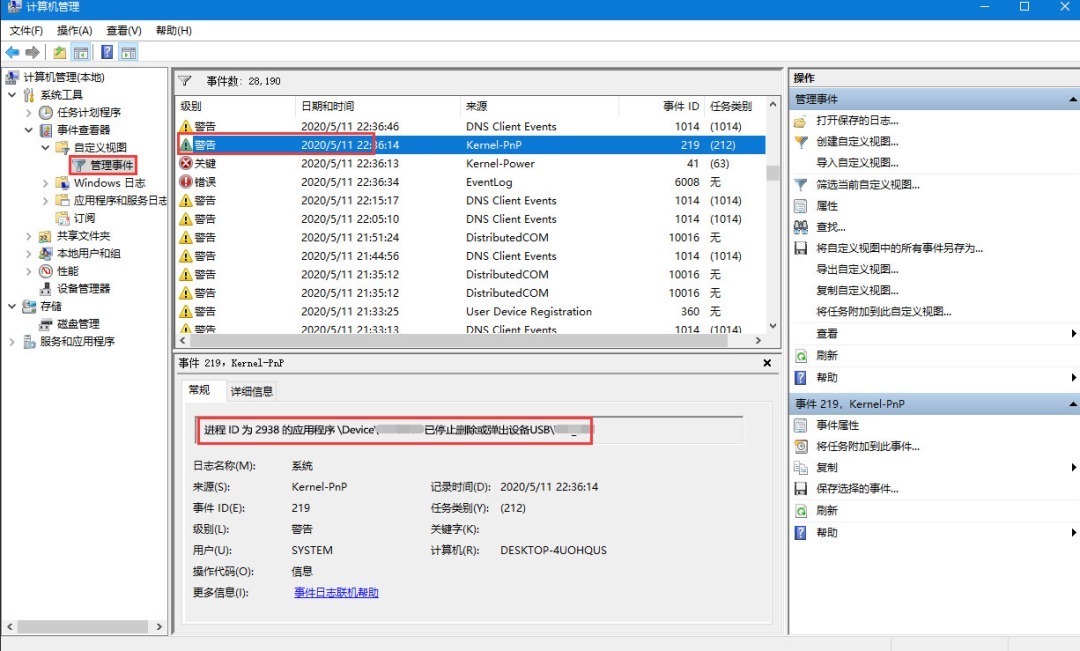Click the 创建自定义视图 funnel icon

point(800,142)
